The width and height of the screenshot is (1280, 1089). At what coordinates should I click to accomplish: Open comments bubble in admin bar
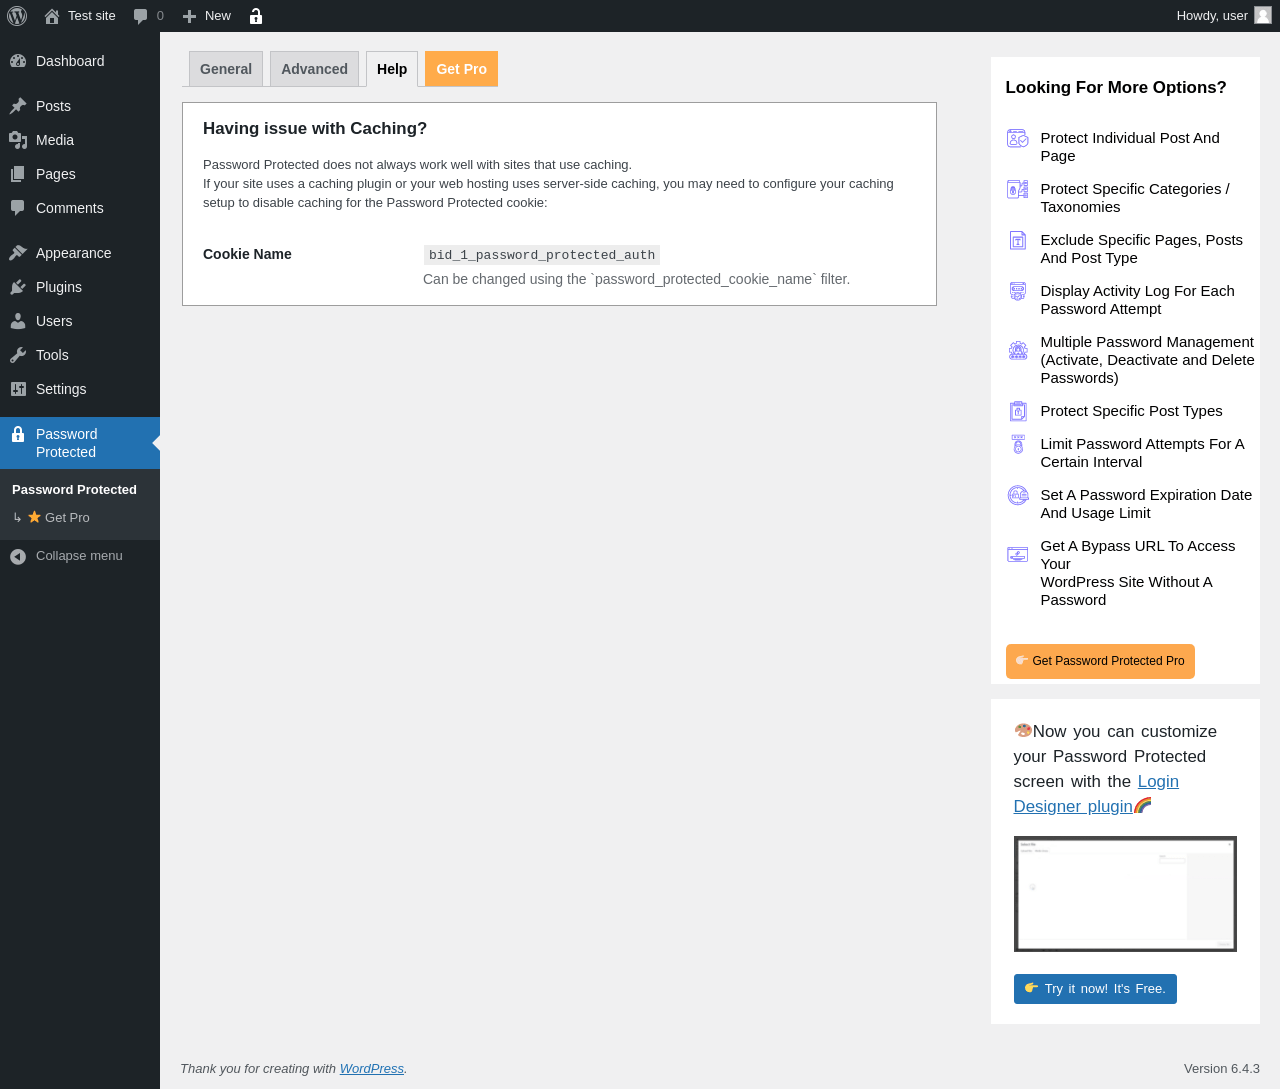141,16
